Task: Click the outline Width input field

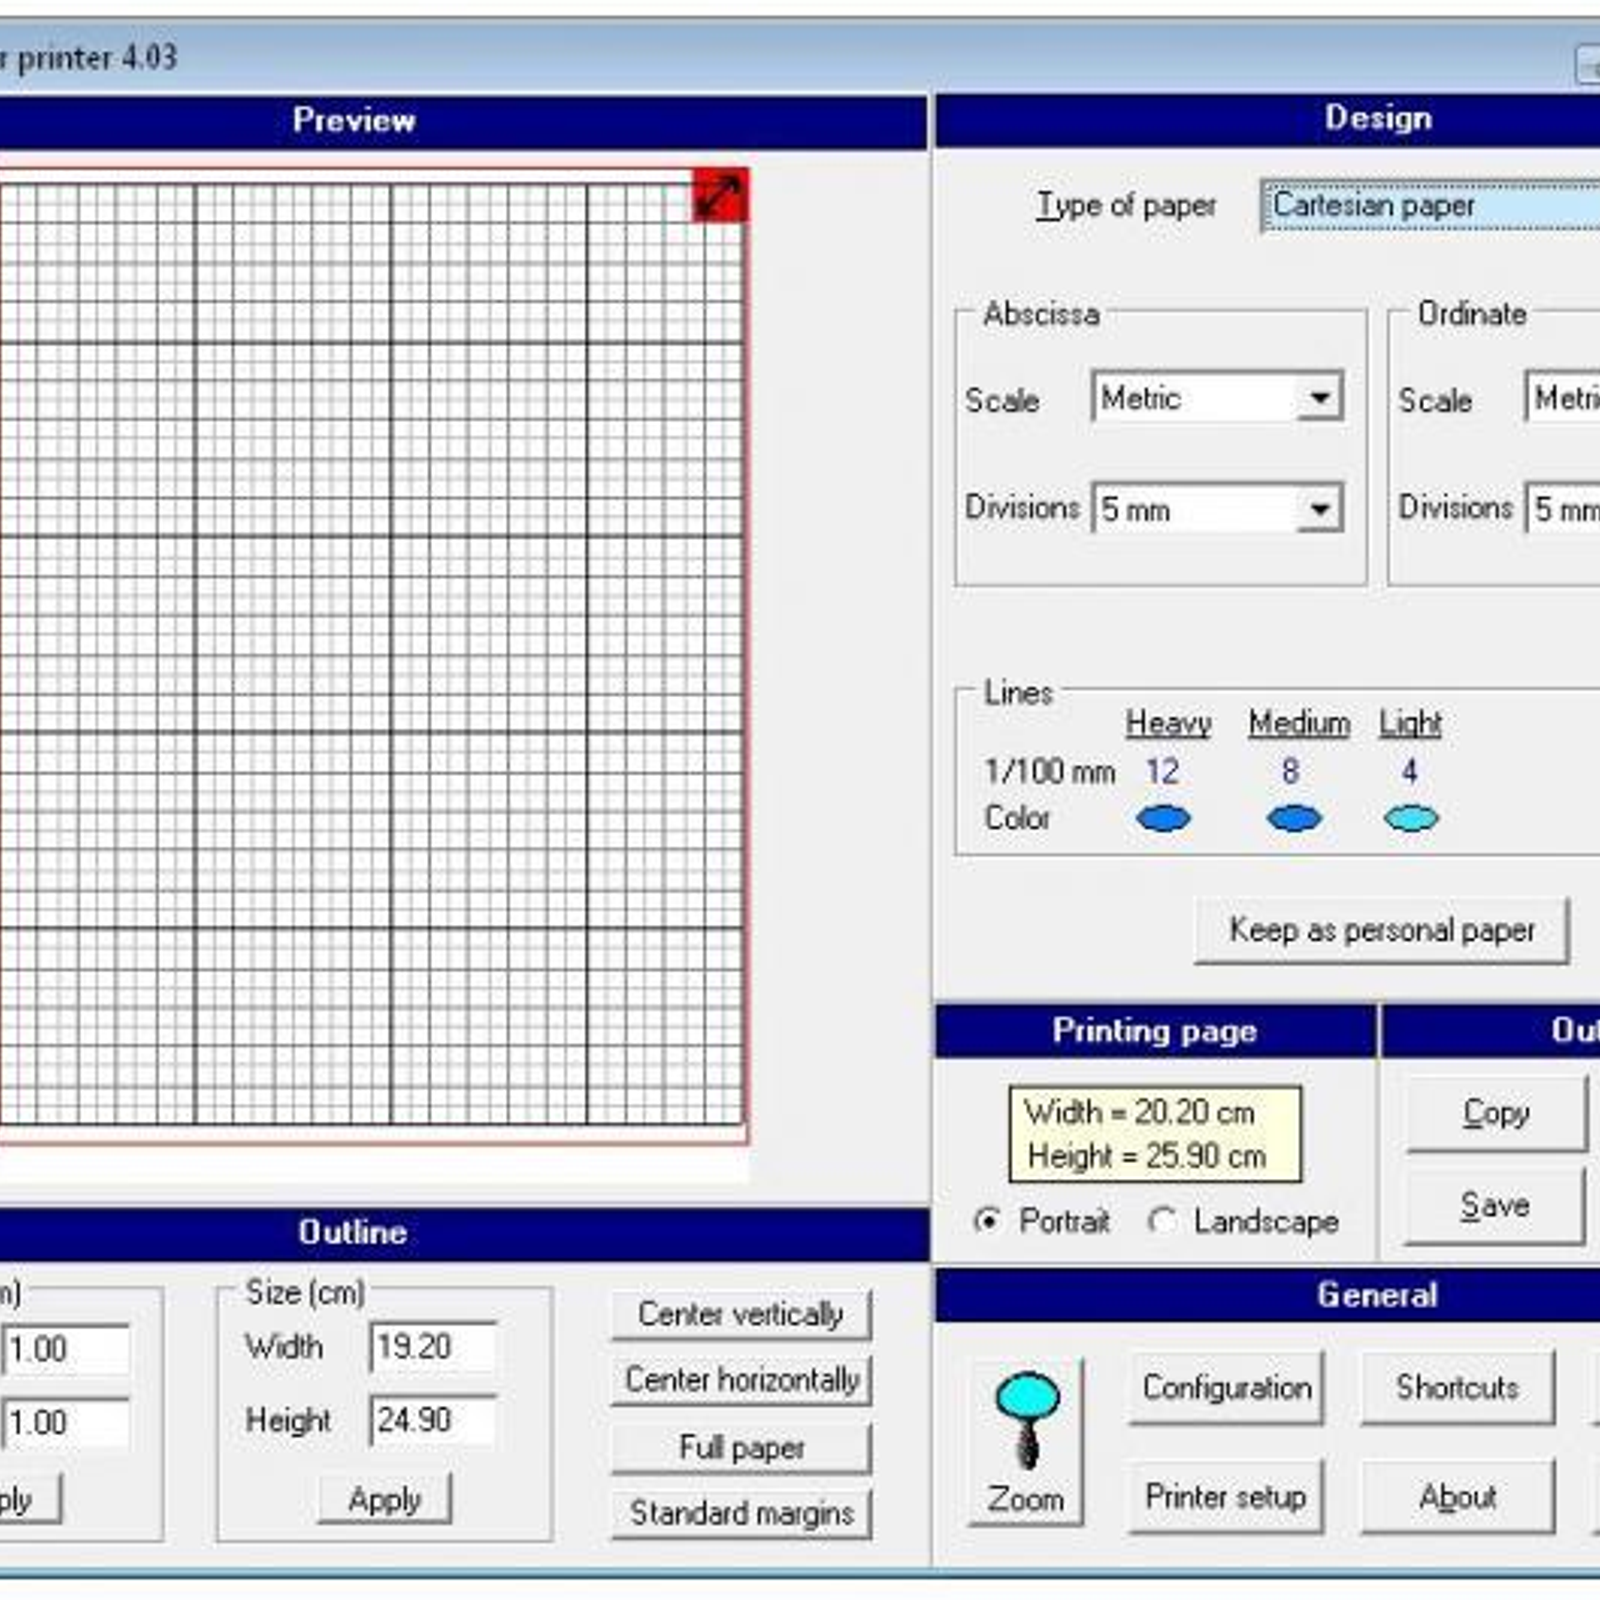Action: tap(432, 1347)
